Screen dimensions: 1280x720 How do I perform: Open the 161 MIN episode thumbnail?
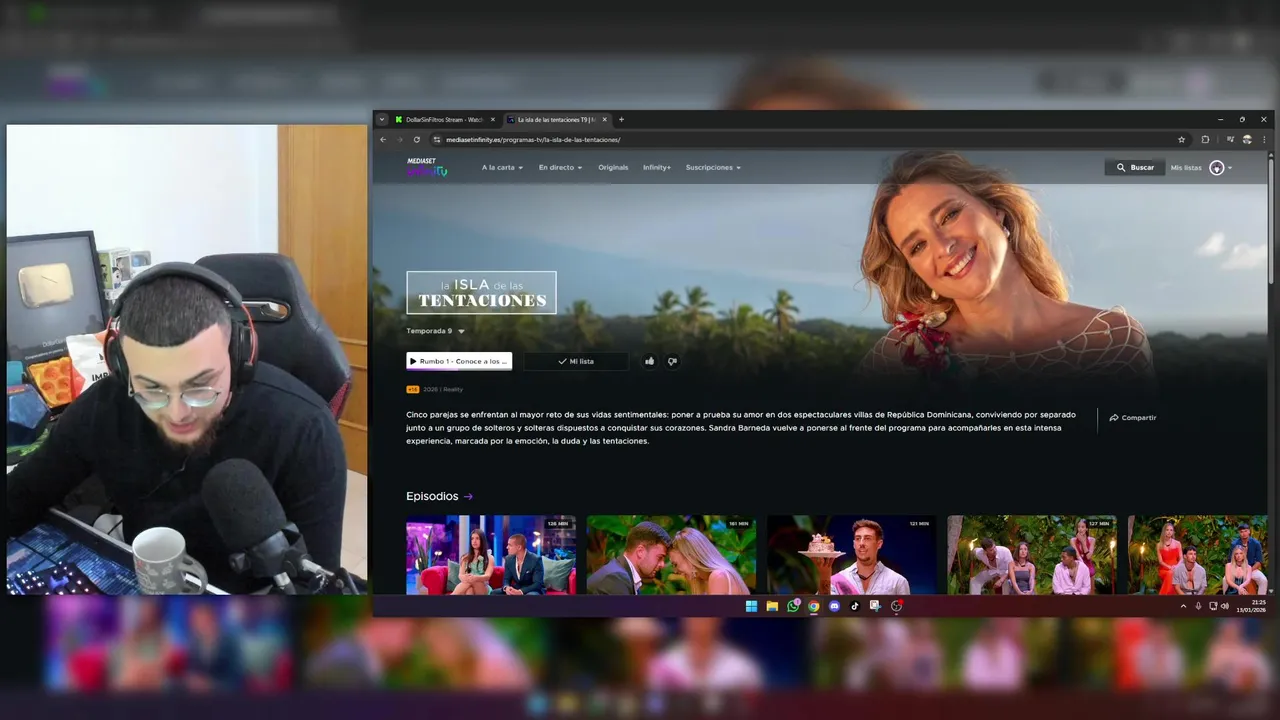click(672, 555)
